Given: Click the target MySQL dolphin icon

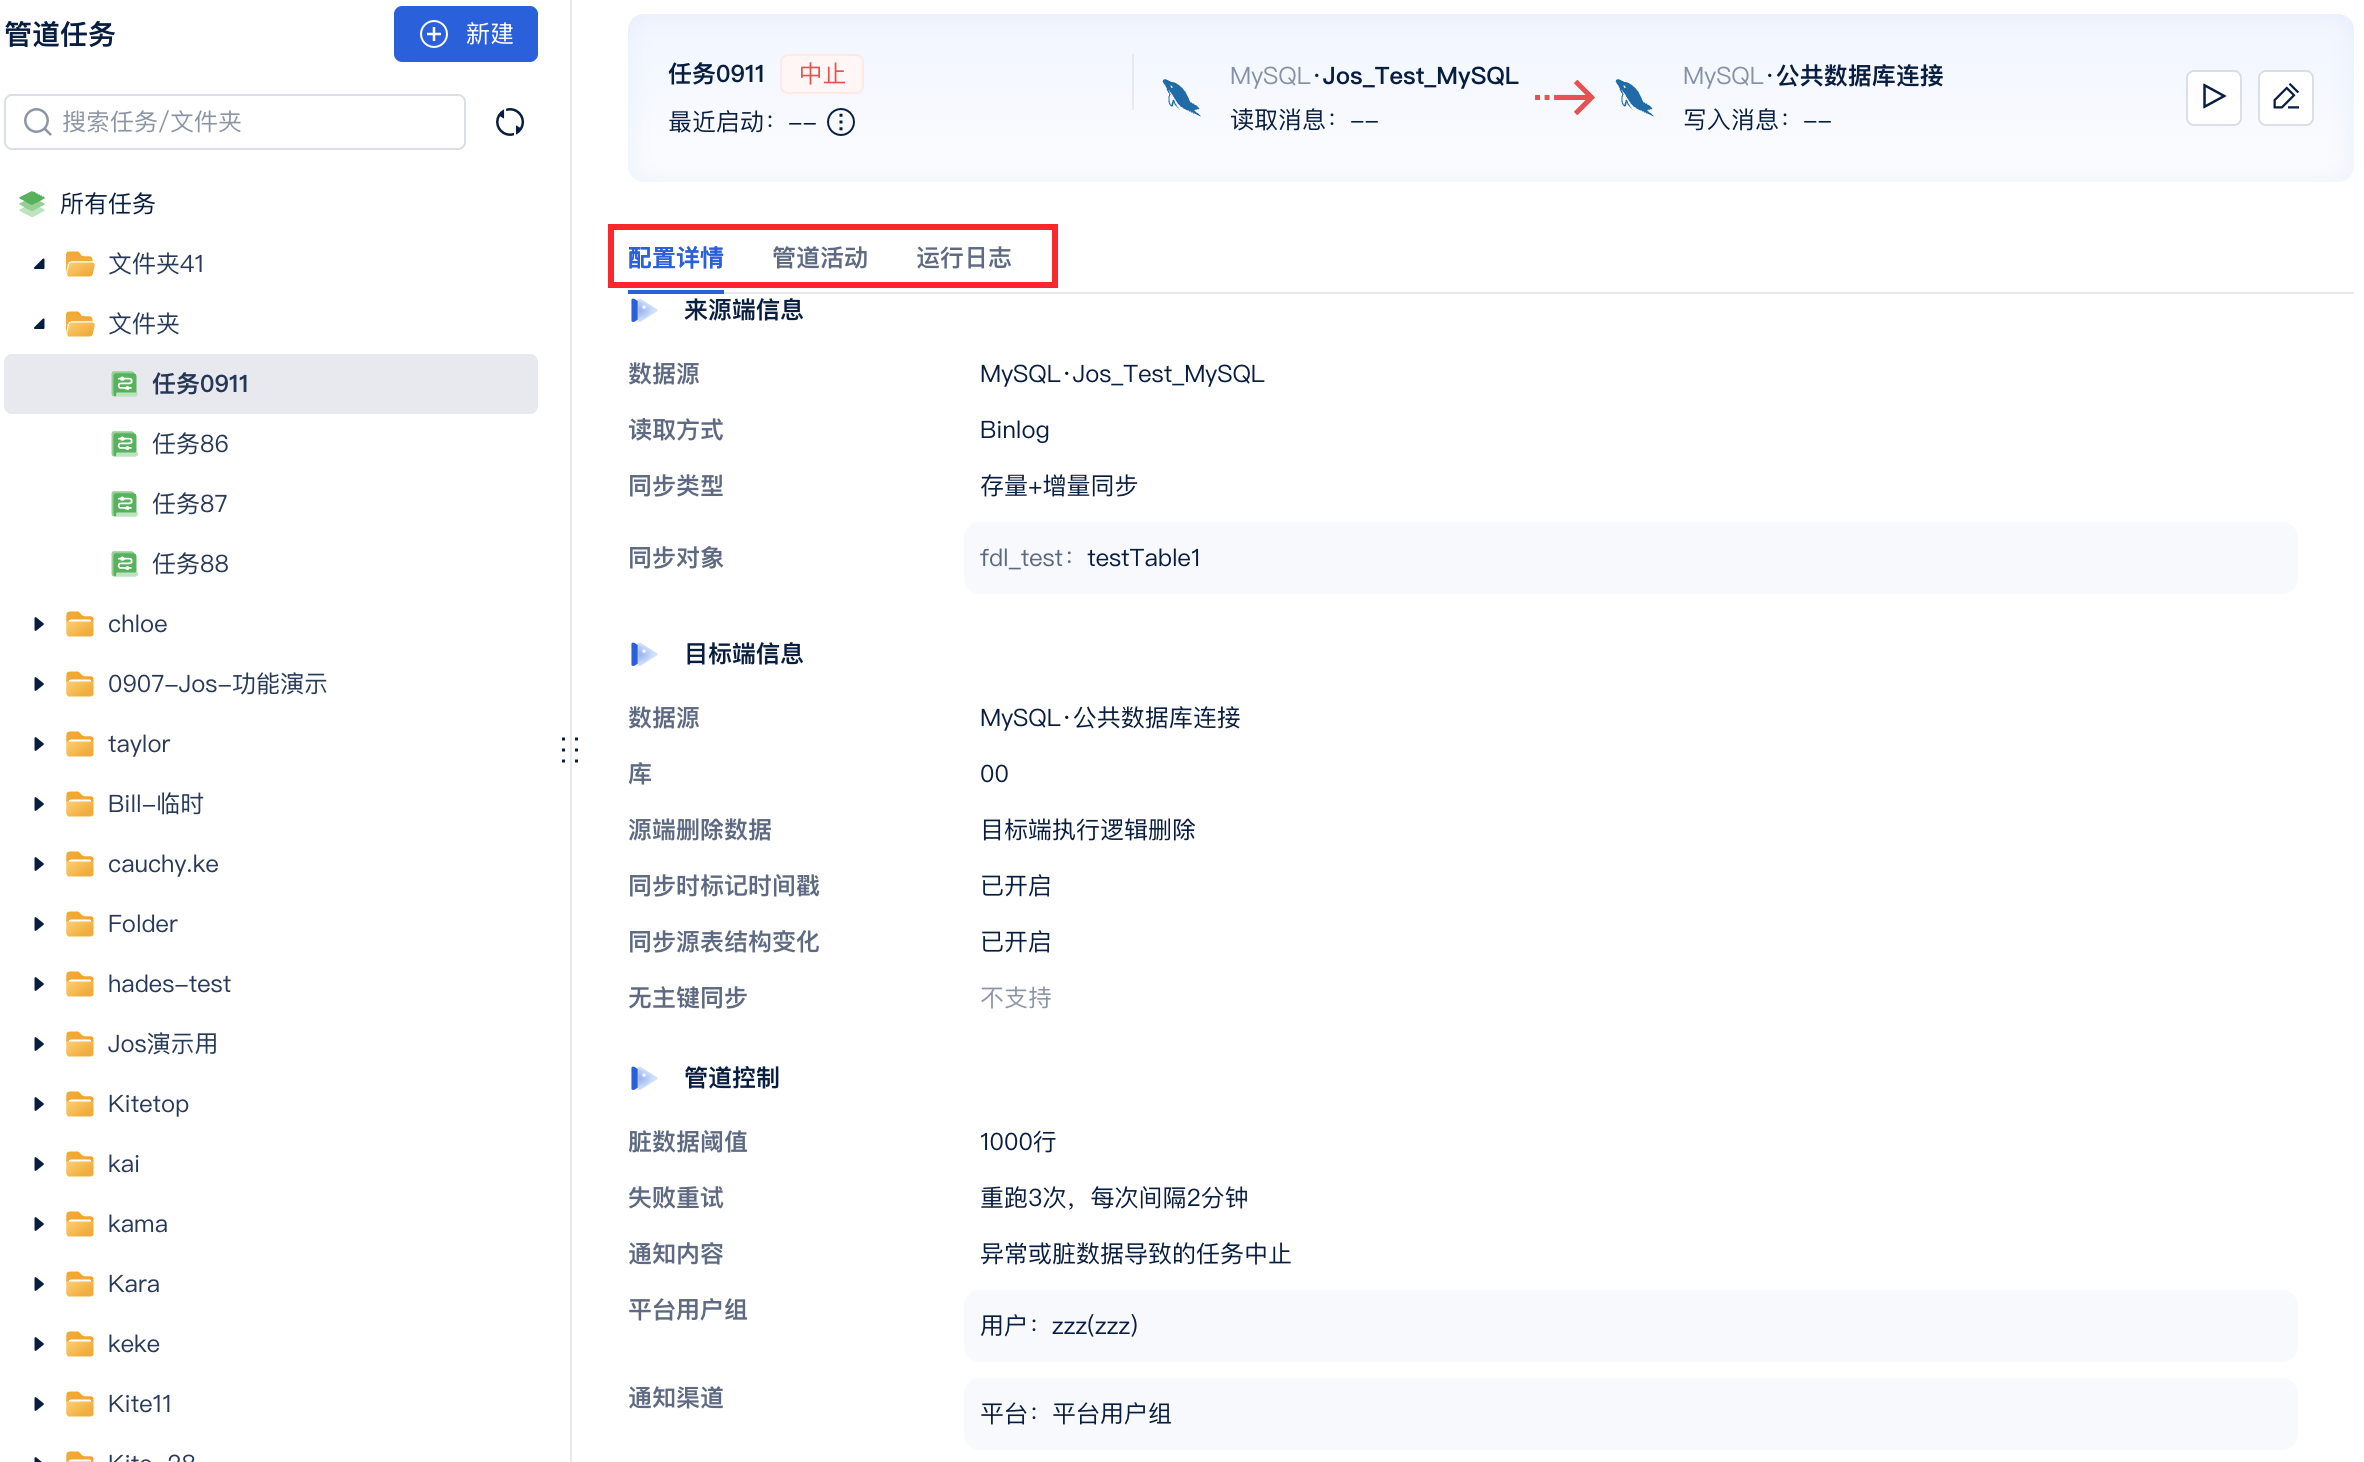Looking at the screenshot, I should 1634,97.
